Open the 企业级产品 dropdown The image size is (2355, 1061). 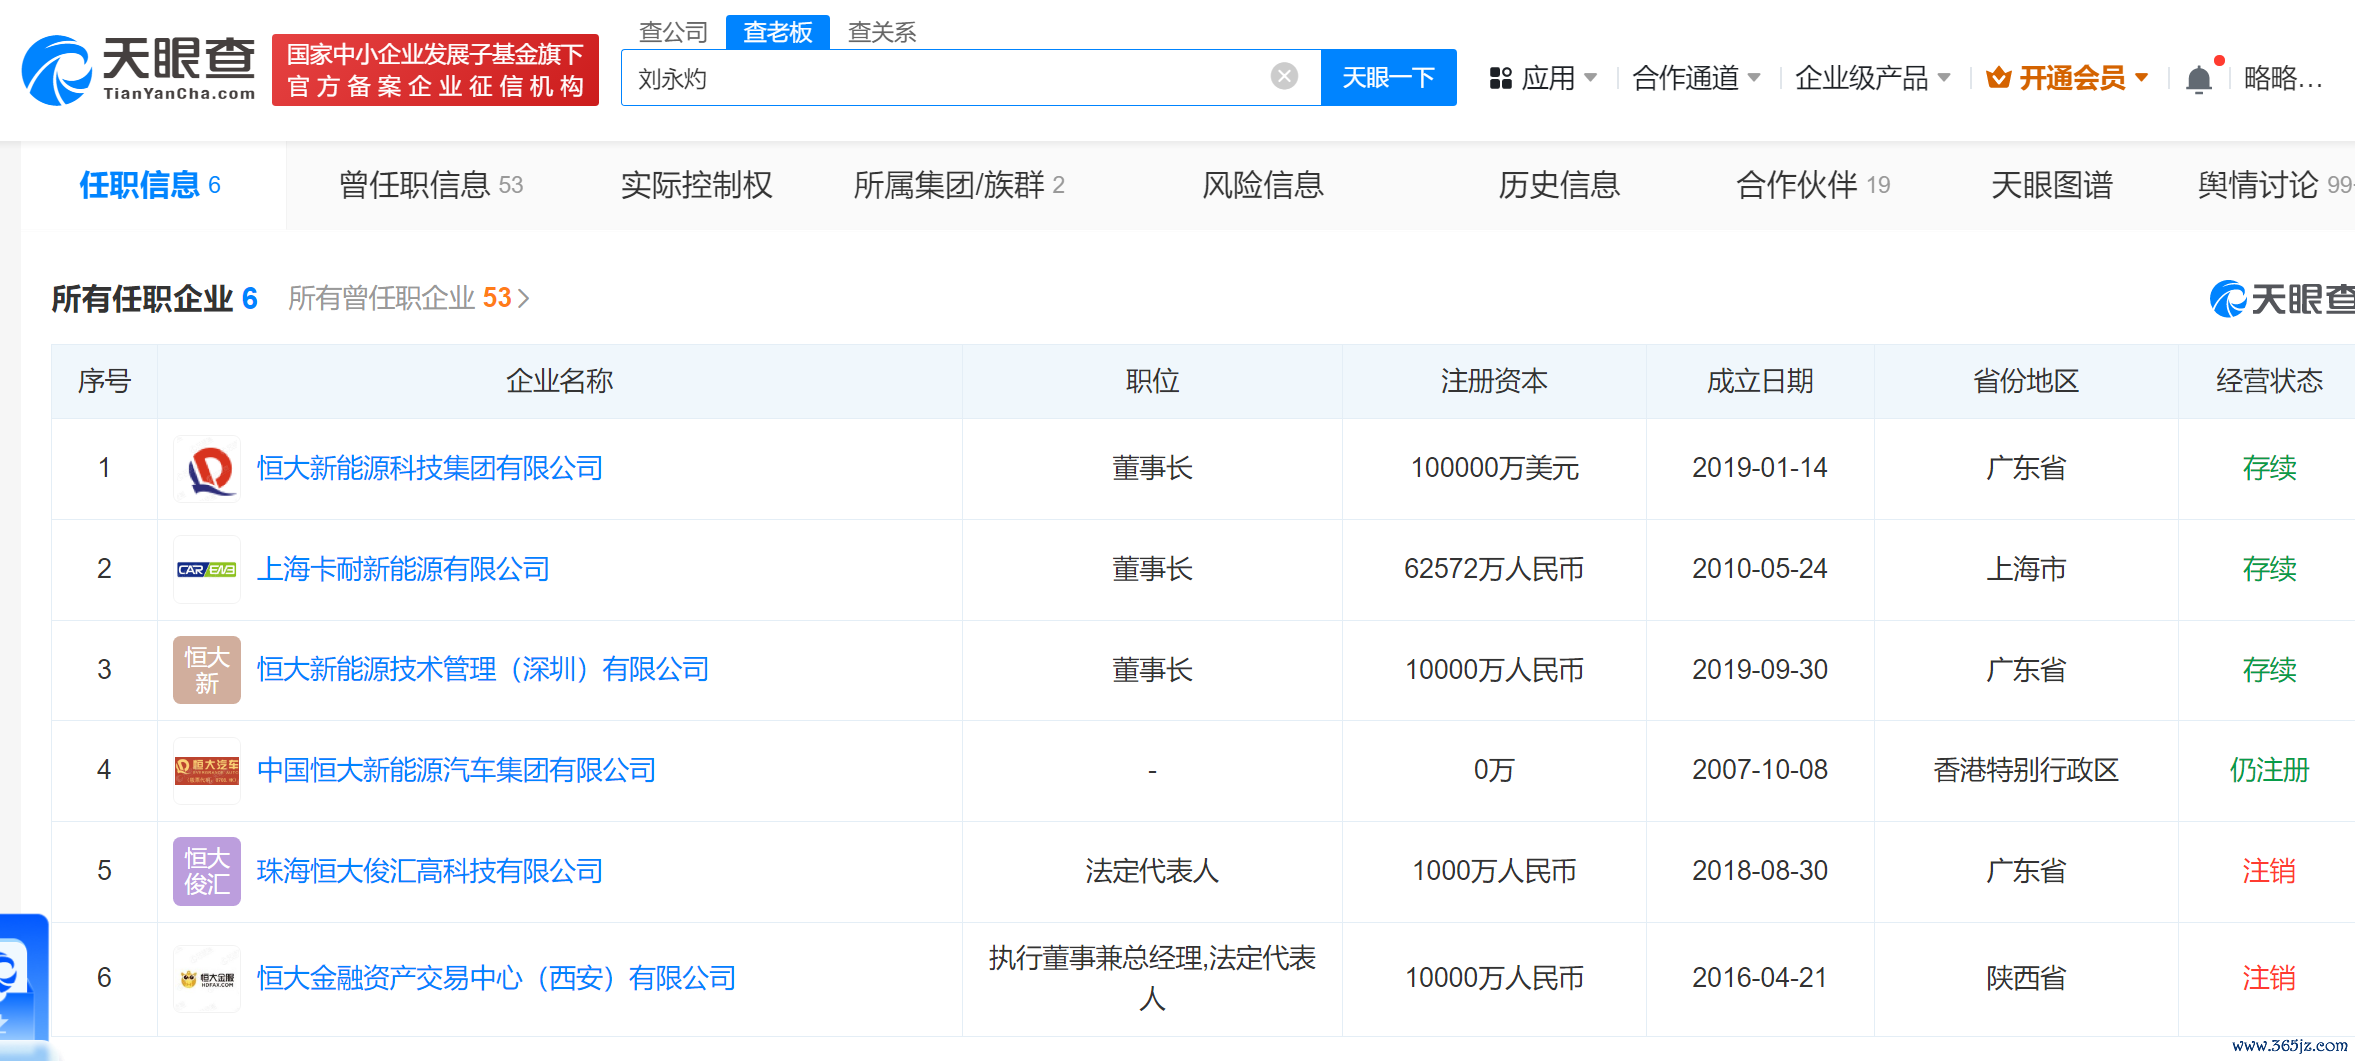point(1872,78)
